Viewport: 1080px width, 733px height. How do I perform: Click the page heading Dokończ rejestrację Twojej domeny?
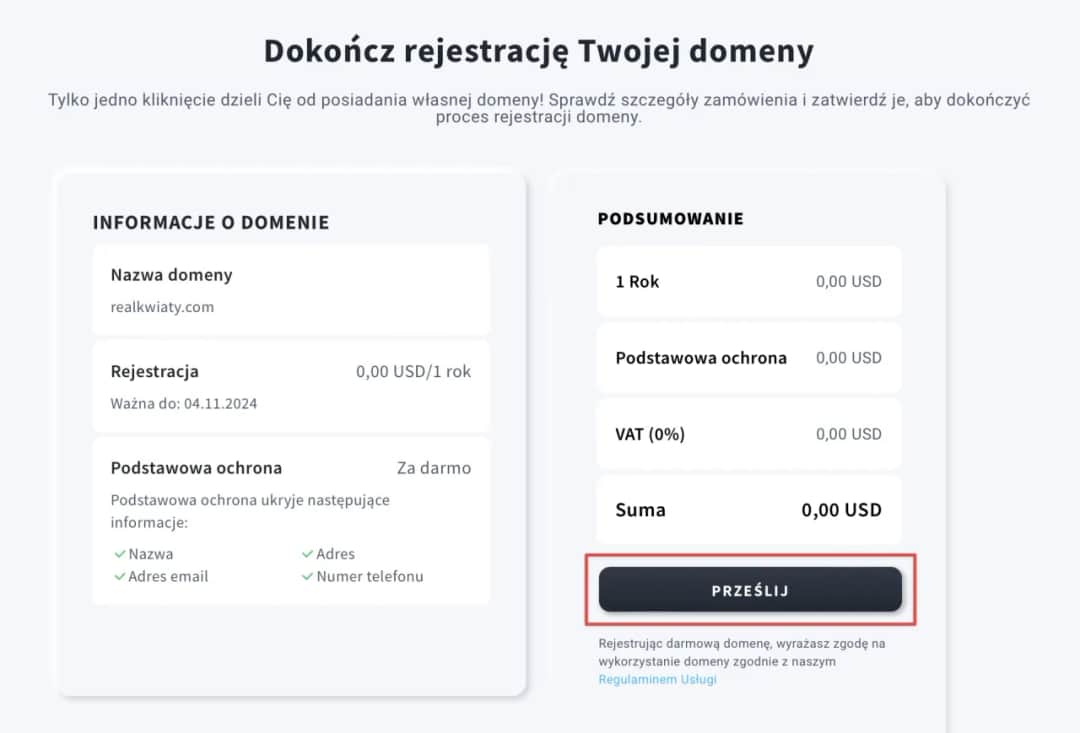tap(539, 50)
